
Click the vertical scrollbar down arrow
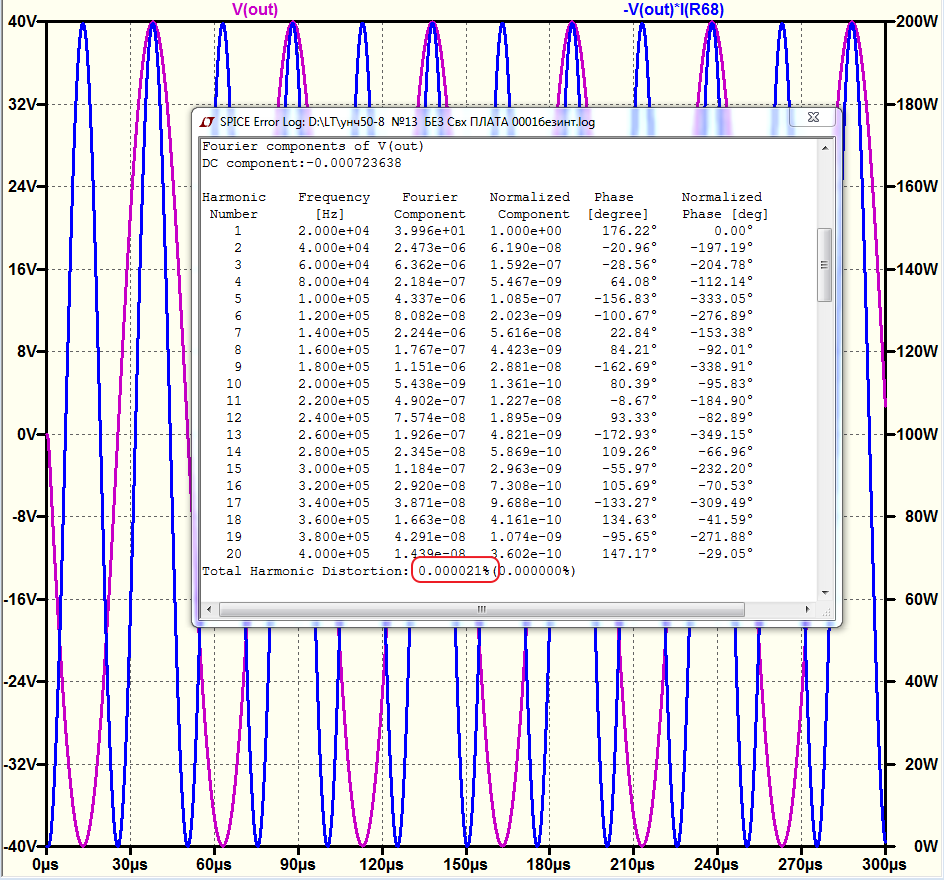tap(825, 593)
